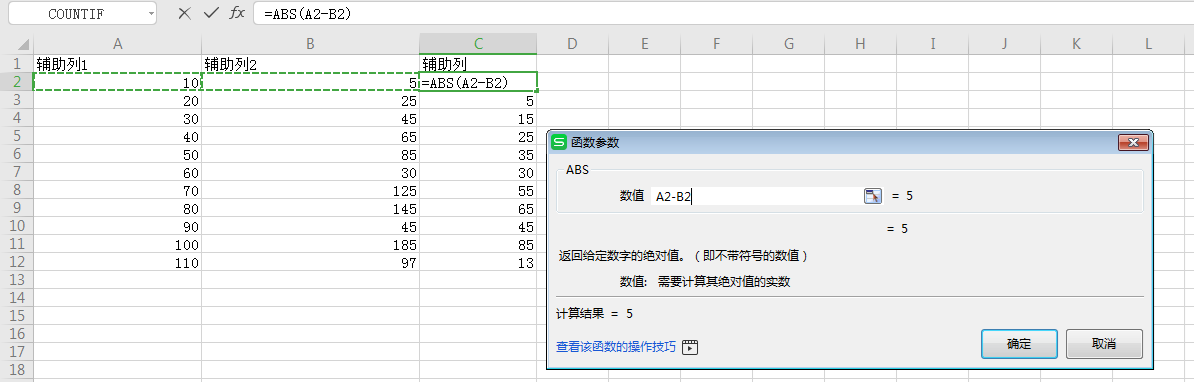
Task: Click in the formula bar text =ABS(A2-B2)
Action: (x=308, y=14)
